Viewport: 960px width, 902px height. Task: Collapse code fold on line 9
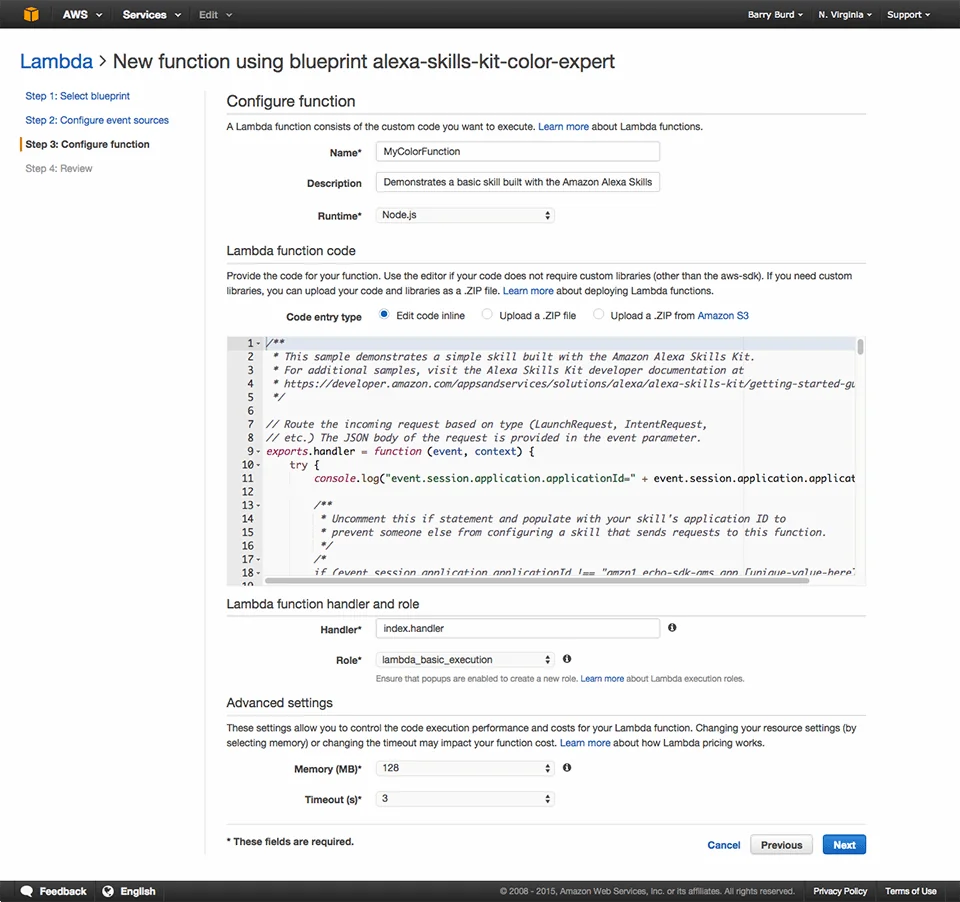click(258, 452)
